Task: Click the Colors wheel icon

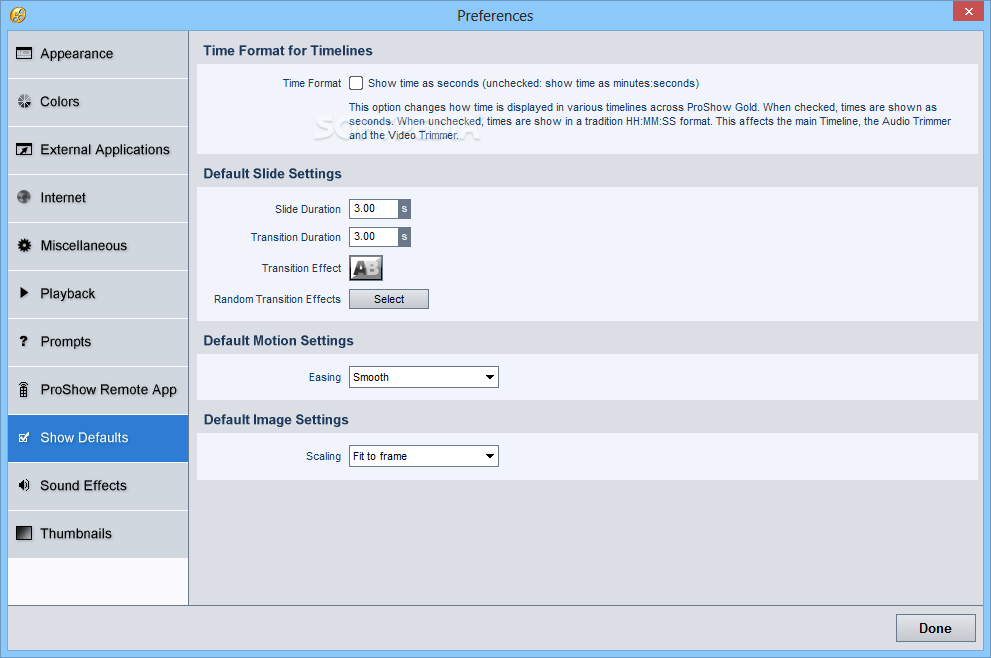Action: [24, 101]
